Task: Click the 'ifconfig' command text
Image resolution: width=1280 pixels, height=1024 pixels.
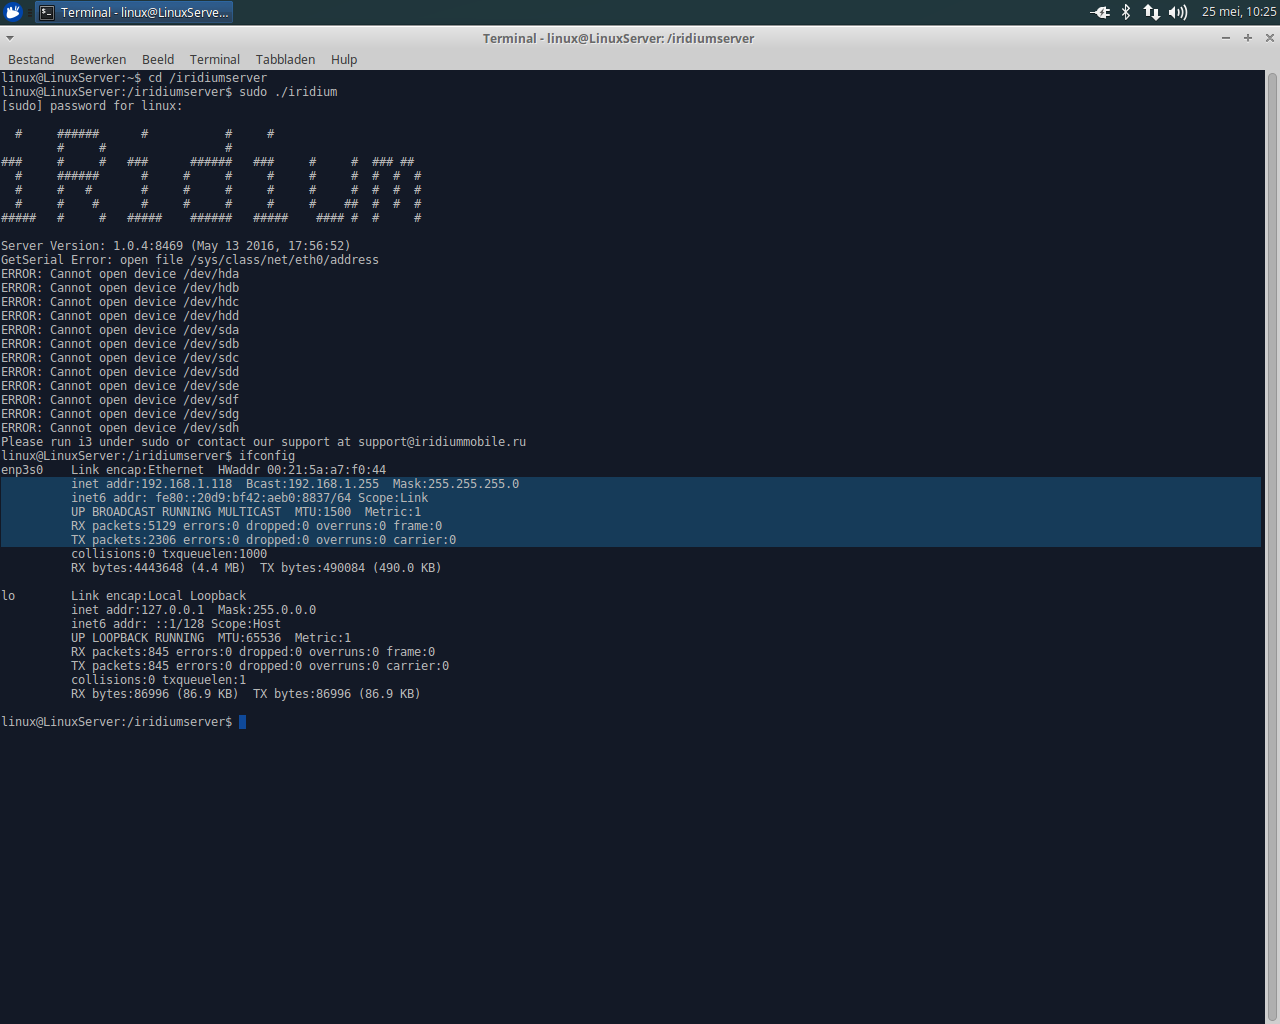Action: [x=267, y=456]
